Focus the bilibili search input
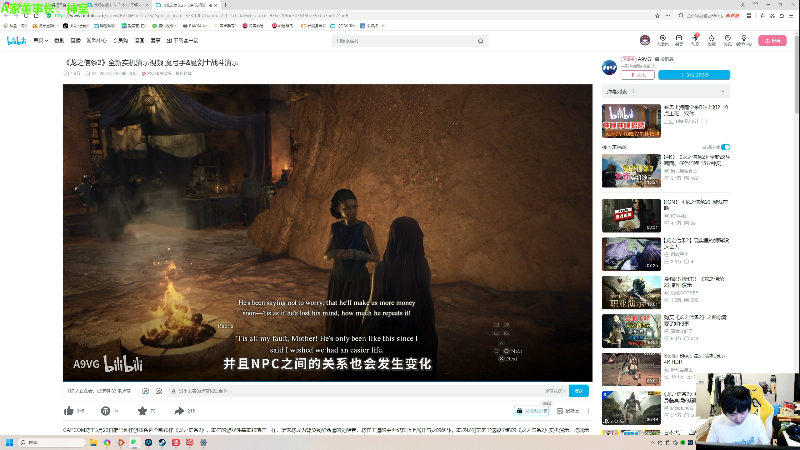Image resolution: width=800 pixels, height=450 pixels. tap(404, 41)
